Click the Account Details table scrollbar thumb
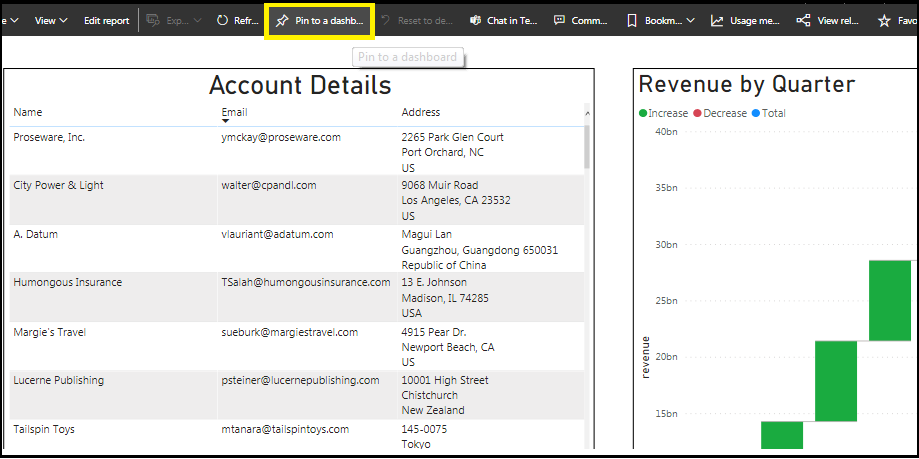This screenshot has width=919, height=459. pyautogui.click(x=587, y=145)
